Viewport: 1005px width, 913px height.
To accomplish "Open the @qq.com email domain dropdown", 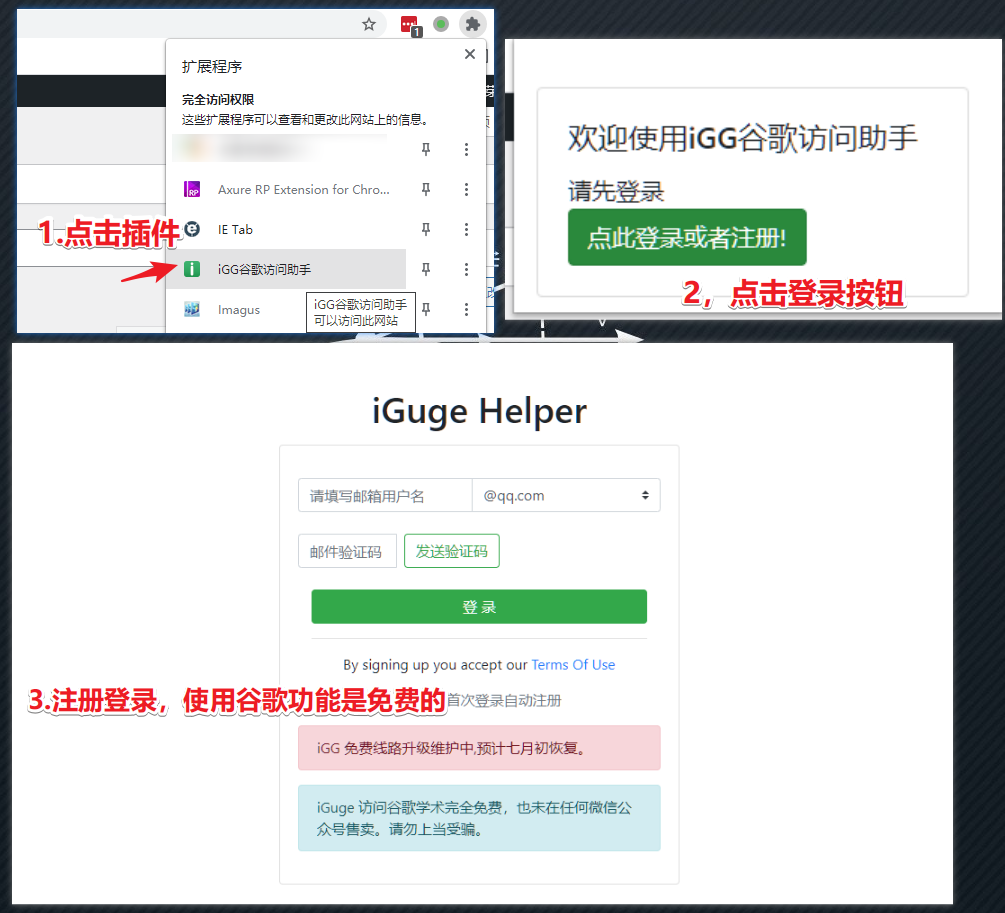I will [566, 496].
